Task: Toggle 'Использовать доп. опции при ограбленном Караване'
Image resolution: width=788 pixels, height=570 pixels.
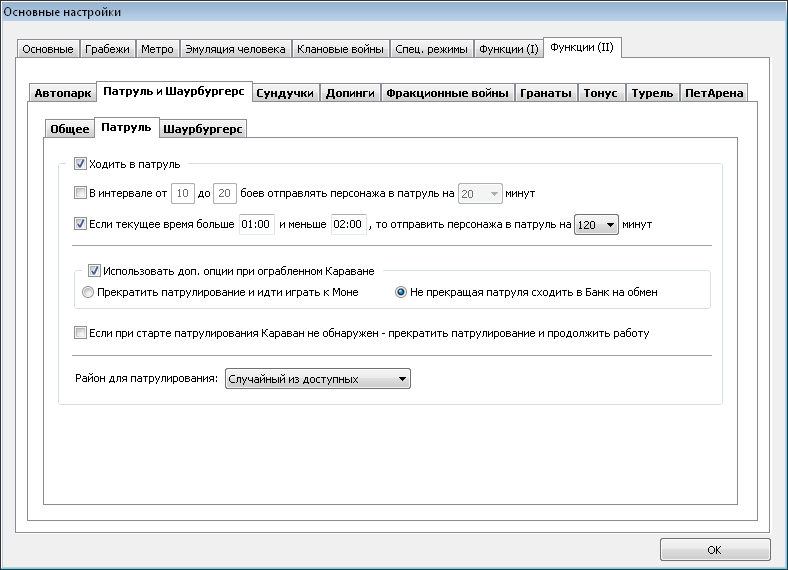Action: tap(94, 270)
